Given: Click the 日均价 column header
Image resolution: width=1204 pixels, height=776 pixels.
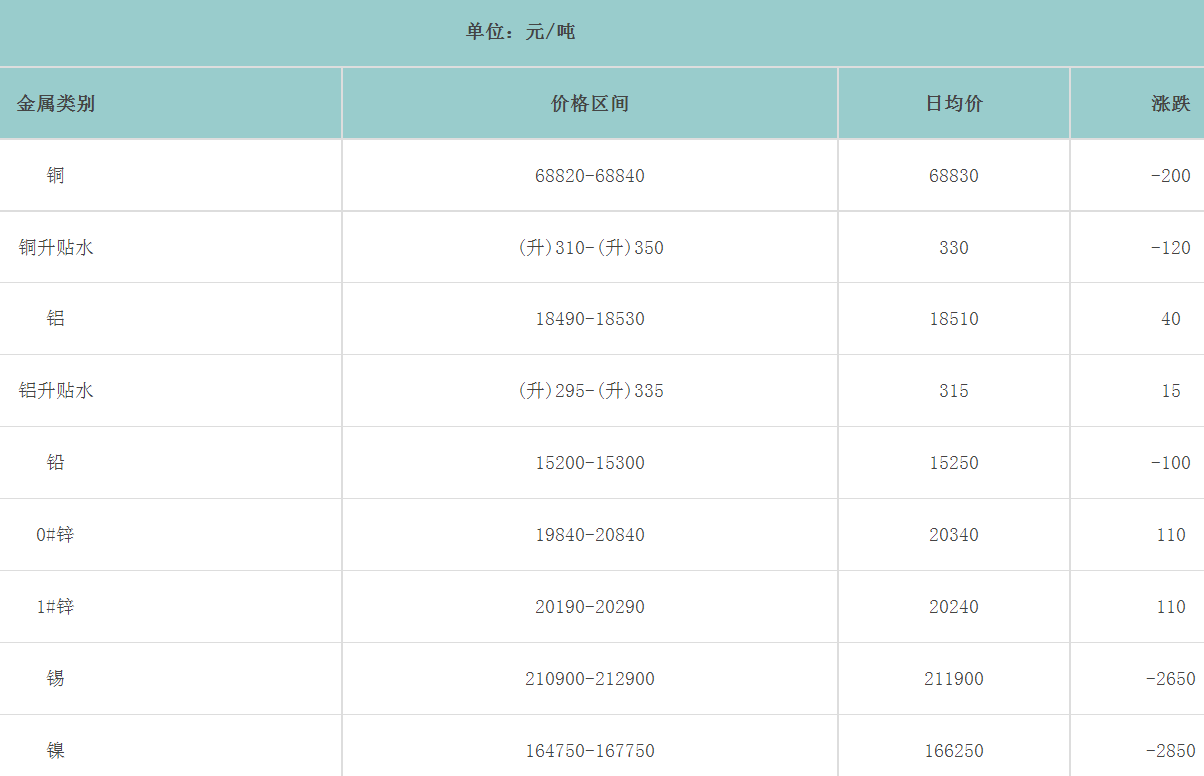Looking at the screenshot, I should (954, 104).
